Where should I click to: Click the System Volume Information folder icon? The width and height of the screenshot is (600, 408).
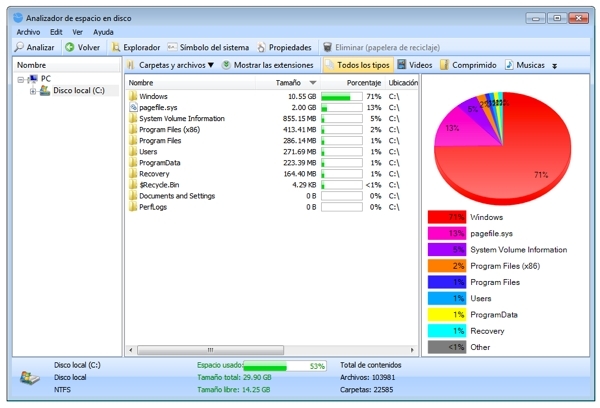click(x=133, y=118)
